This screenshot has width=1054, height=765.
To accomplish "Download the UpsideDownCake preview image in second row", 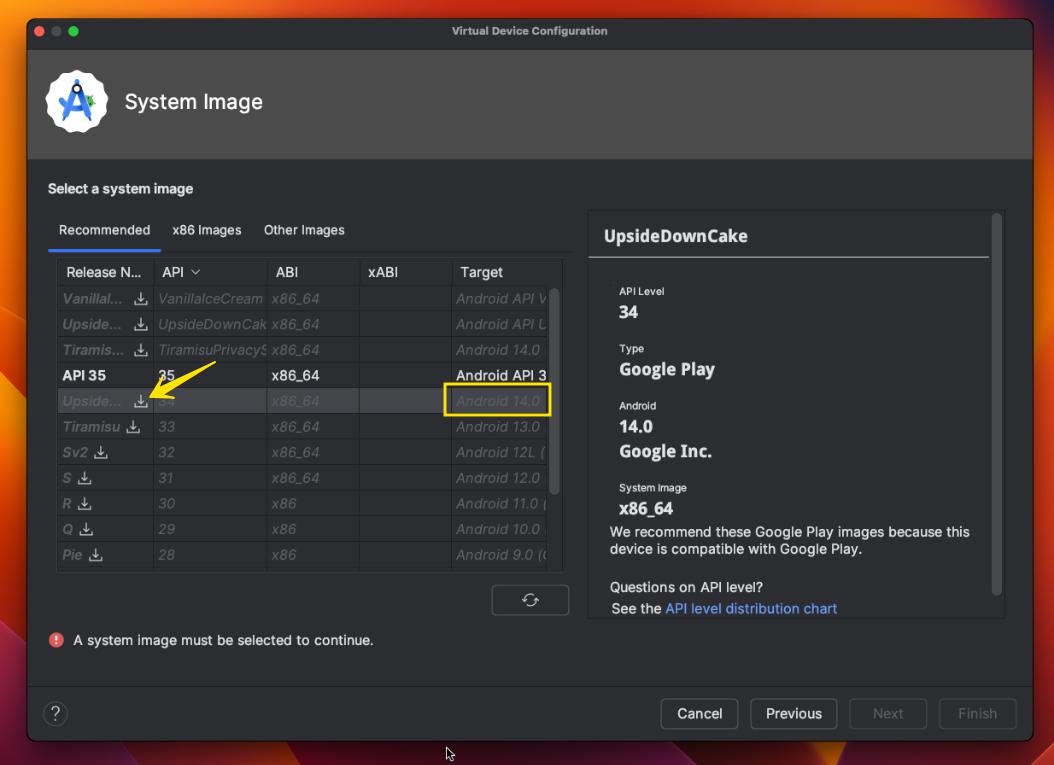I will click(x=140, y=324).
